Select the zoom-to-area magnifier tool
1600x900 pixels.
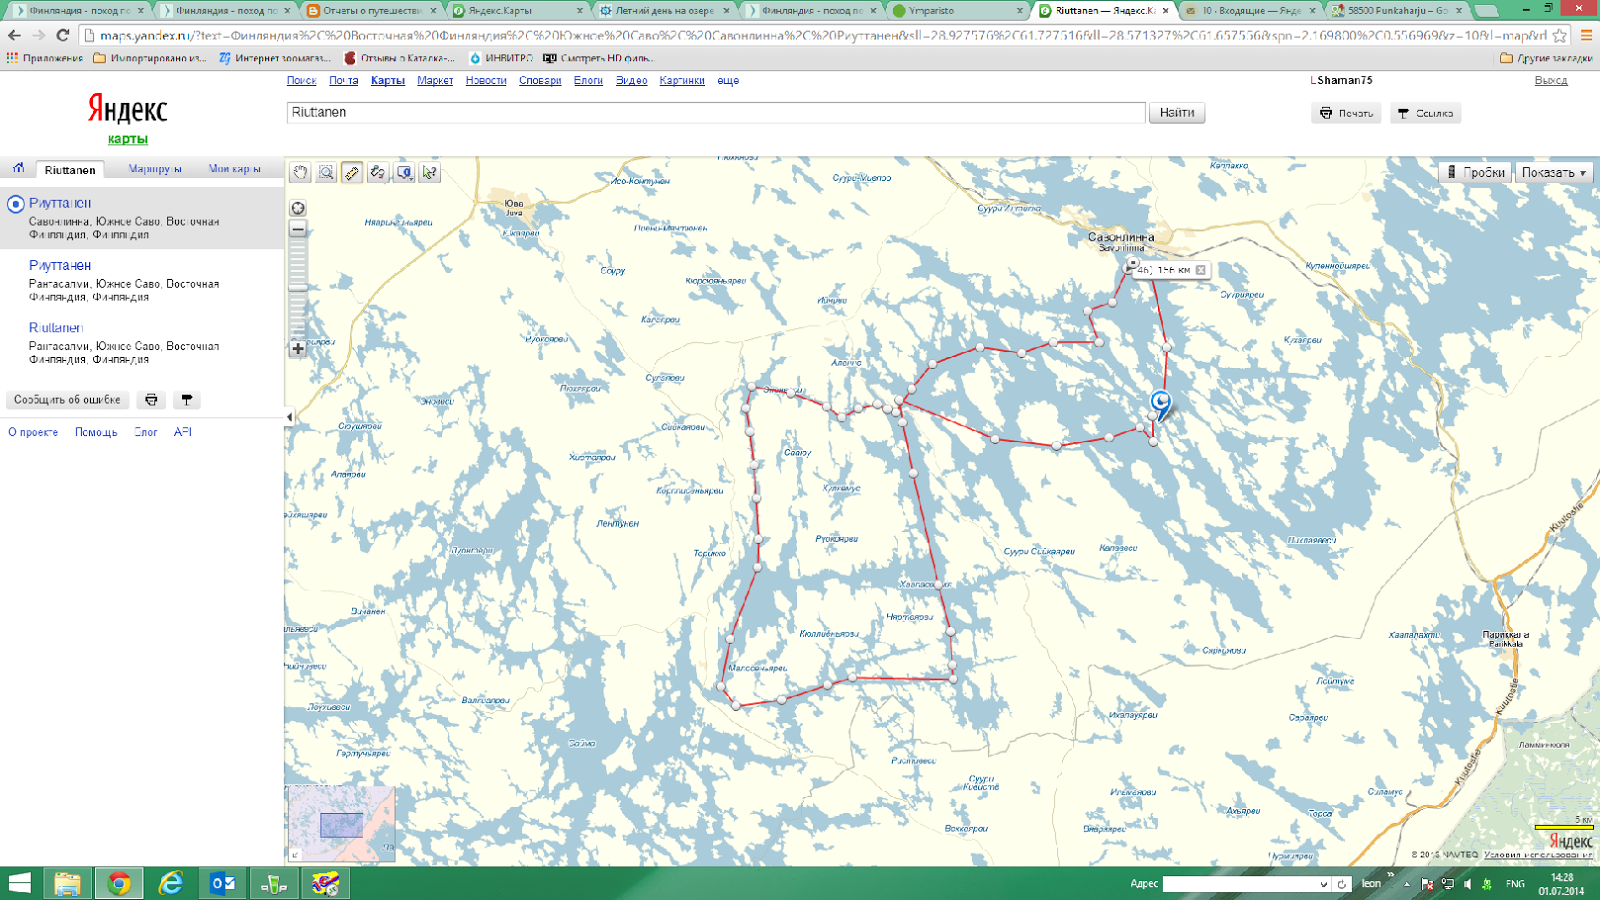pyautogui.click(x=327, y=173)
